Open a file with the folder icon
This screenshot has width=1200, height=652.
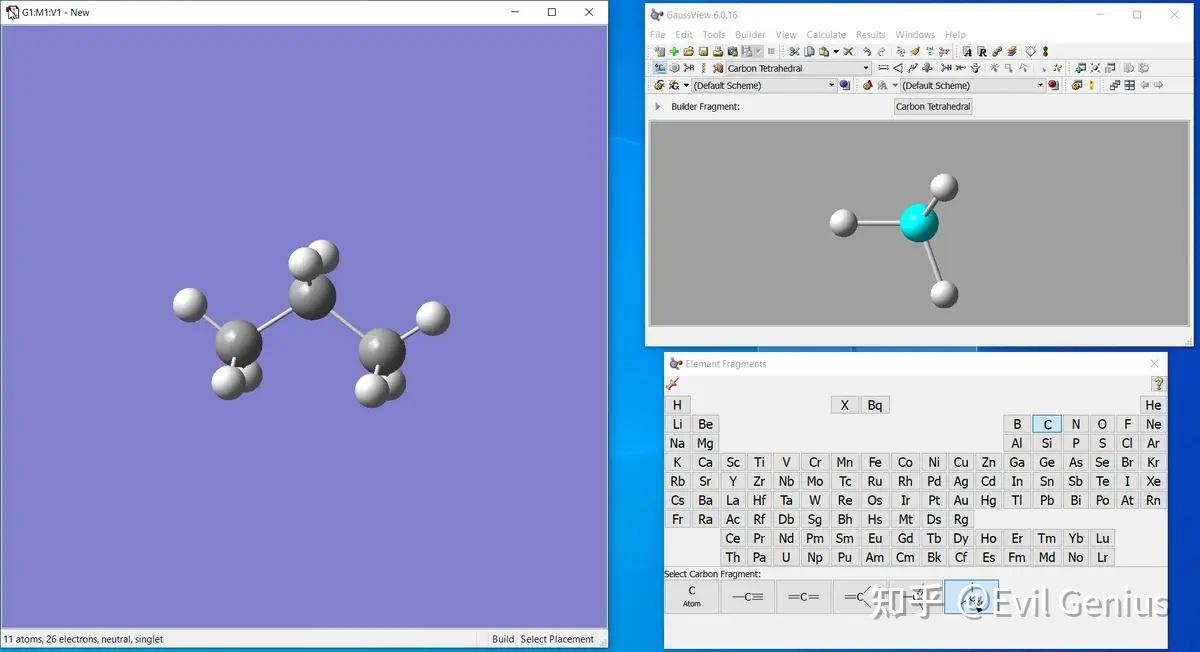[x=688, y=51]
